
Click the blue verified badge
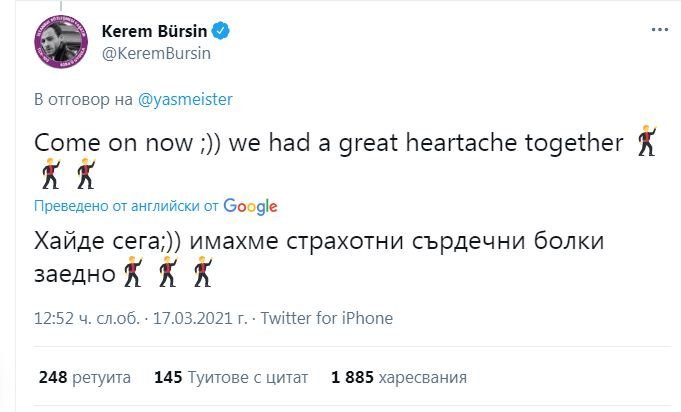[222, 31]
